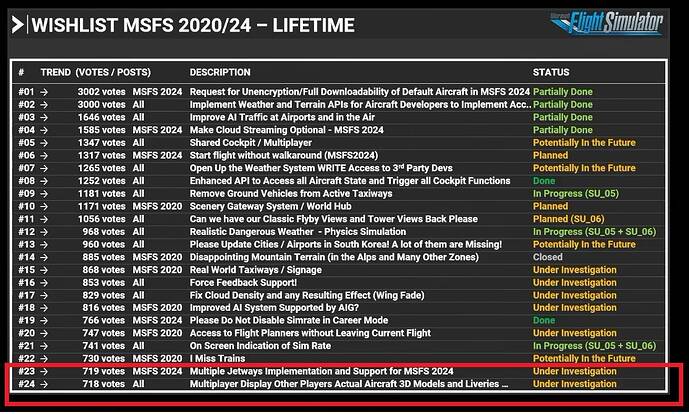Click Planned status in row #06

[x=550, y=156]
